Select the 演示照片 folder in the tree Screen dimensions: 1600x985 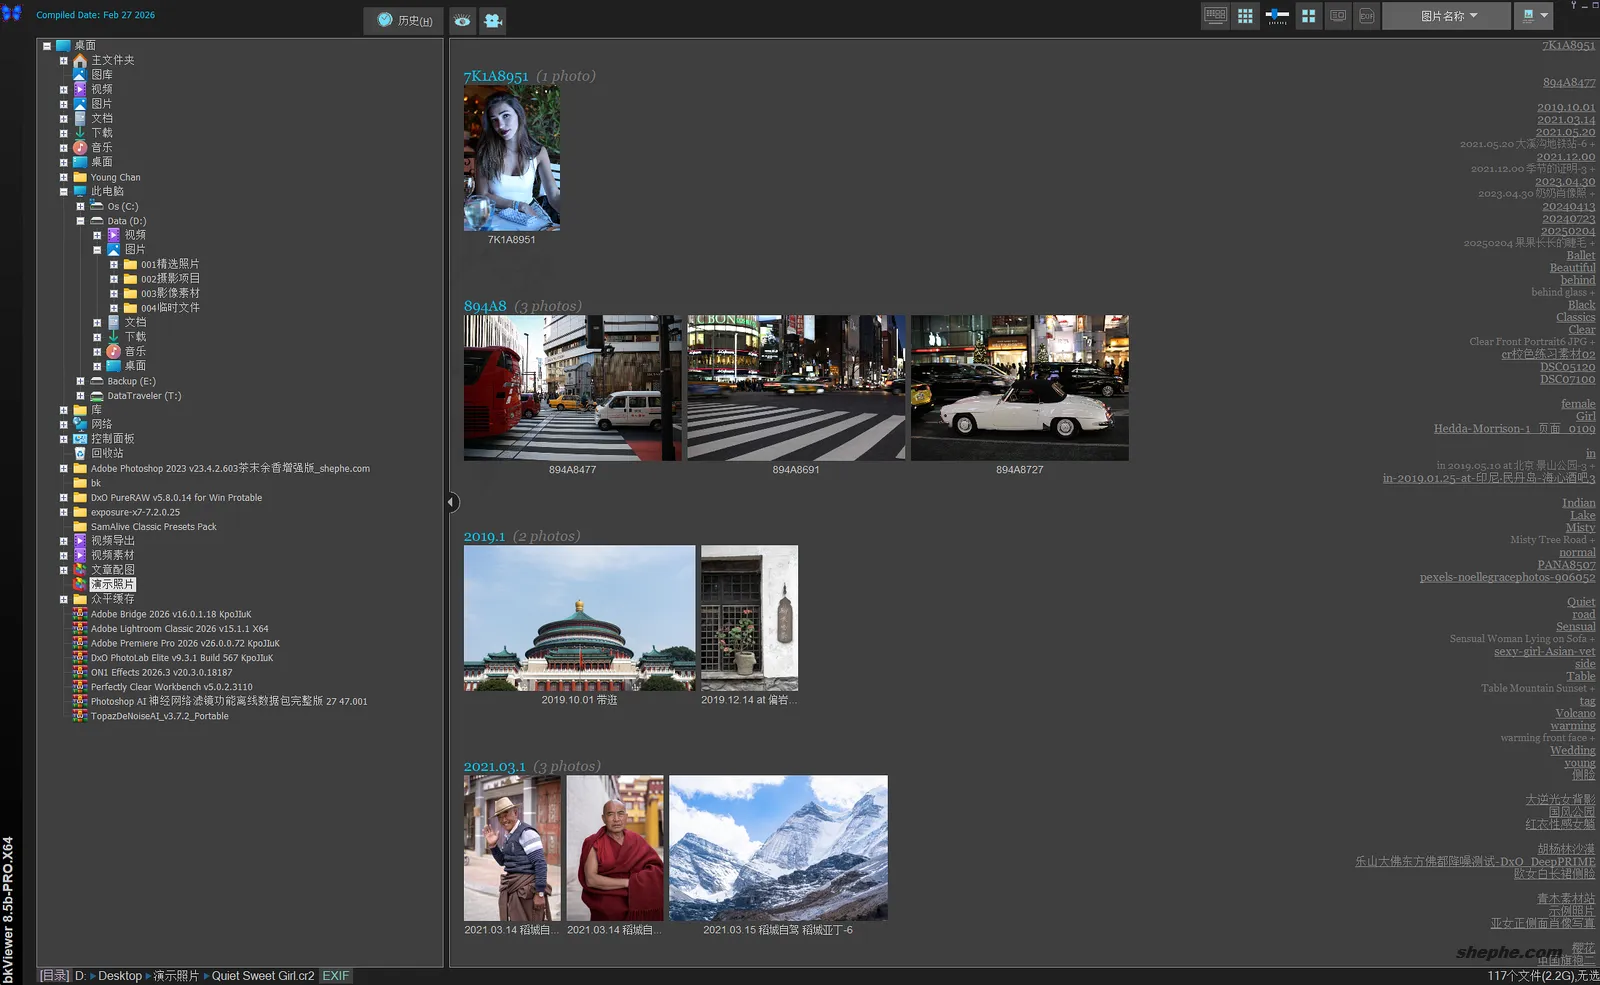(111, 584)
